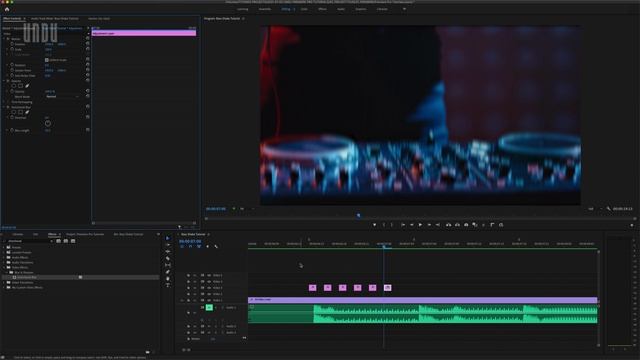
Task: Open the Program monitor settings wrench
Action: [x=609, y=209]
